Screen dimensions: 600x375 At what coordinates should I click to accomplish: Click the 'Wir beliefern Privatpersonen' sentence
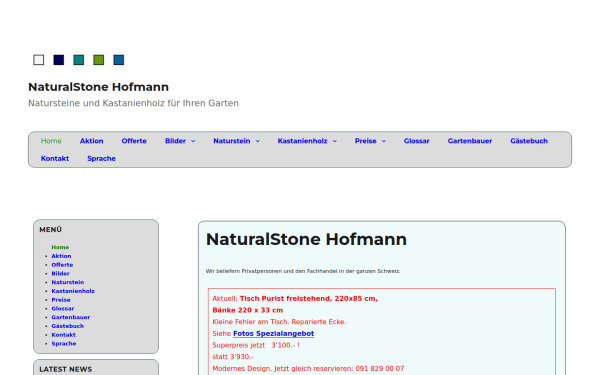point(303,271)
